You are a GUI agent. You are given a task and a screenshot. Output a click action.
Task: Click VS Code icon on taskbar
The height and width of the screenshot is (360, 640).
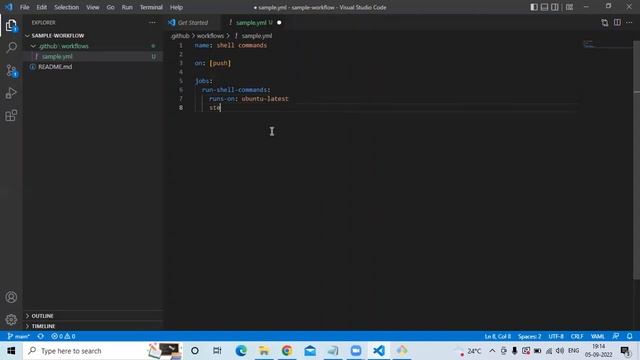(379, 351)
